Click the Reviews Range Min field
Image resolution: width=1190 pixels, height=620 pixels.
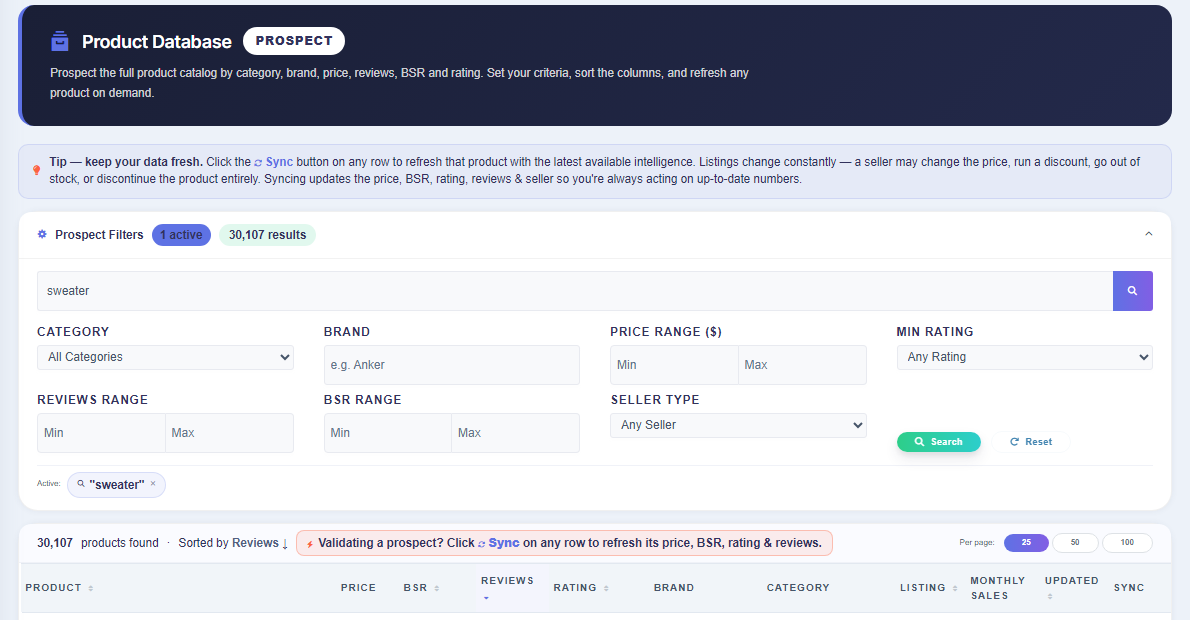(x=101, y=433)
